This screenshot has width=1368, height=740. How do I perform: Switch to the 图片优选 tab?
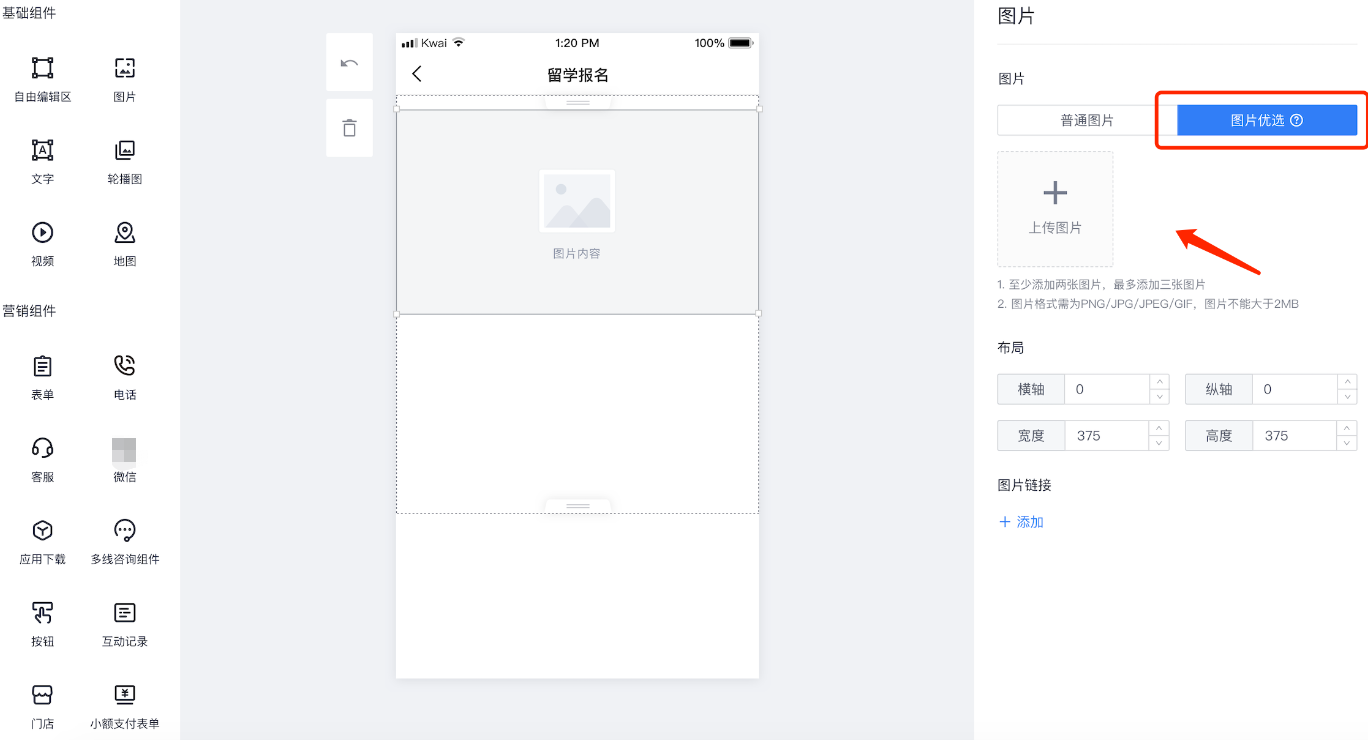1267,120
